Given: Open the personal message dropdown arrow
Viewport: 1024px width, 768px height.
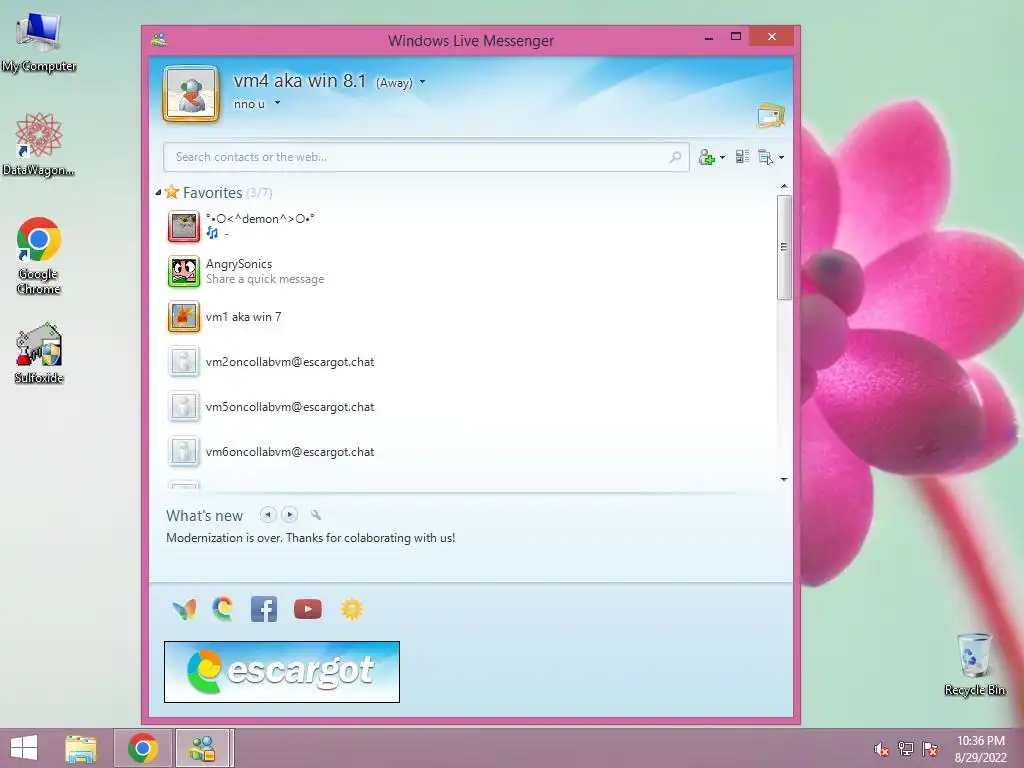Looking at the screenshot, I should [278, 103].
